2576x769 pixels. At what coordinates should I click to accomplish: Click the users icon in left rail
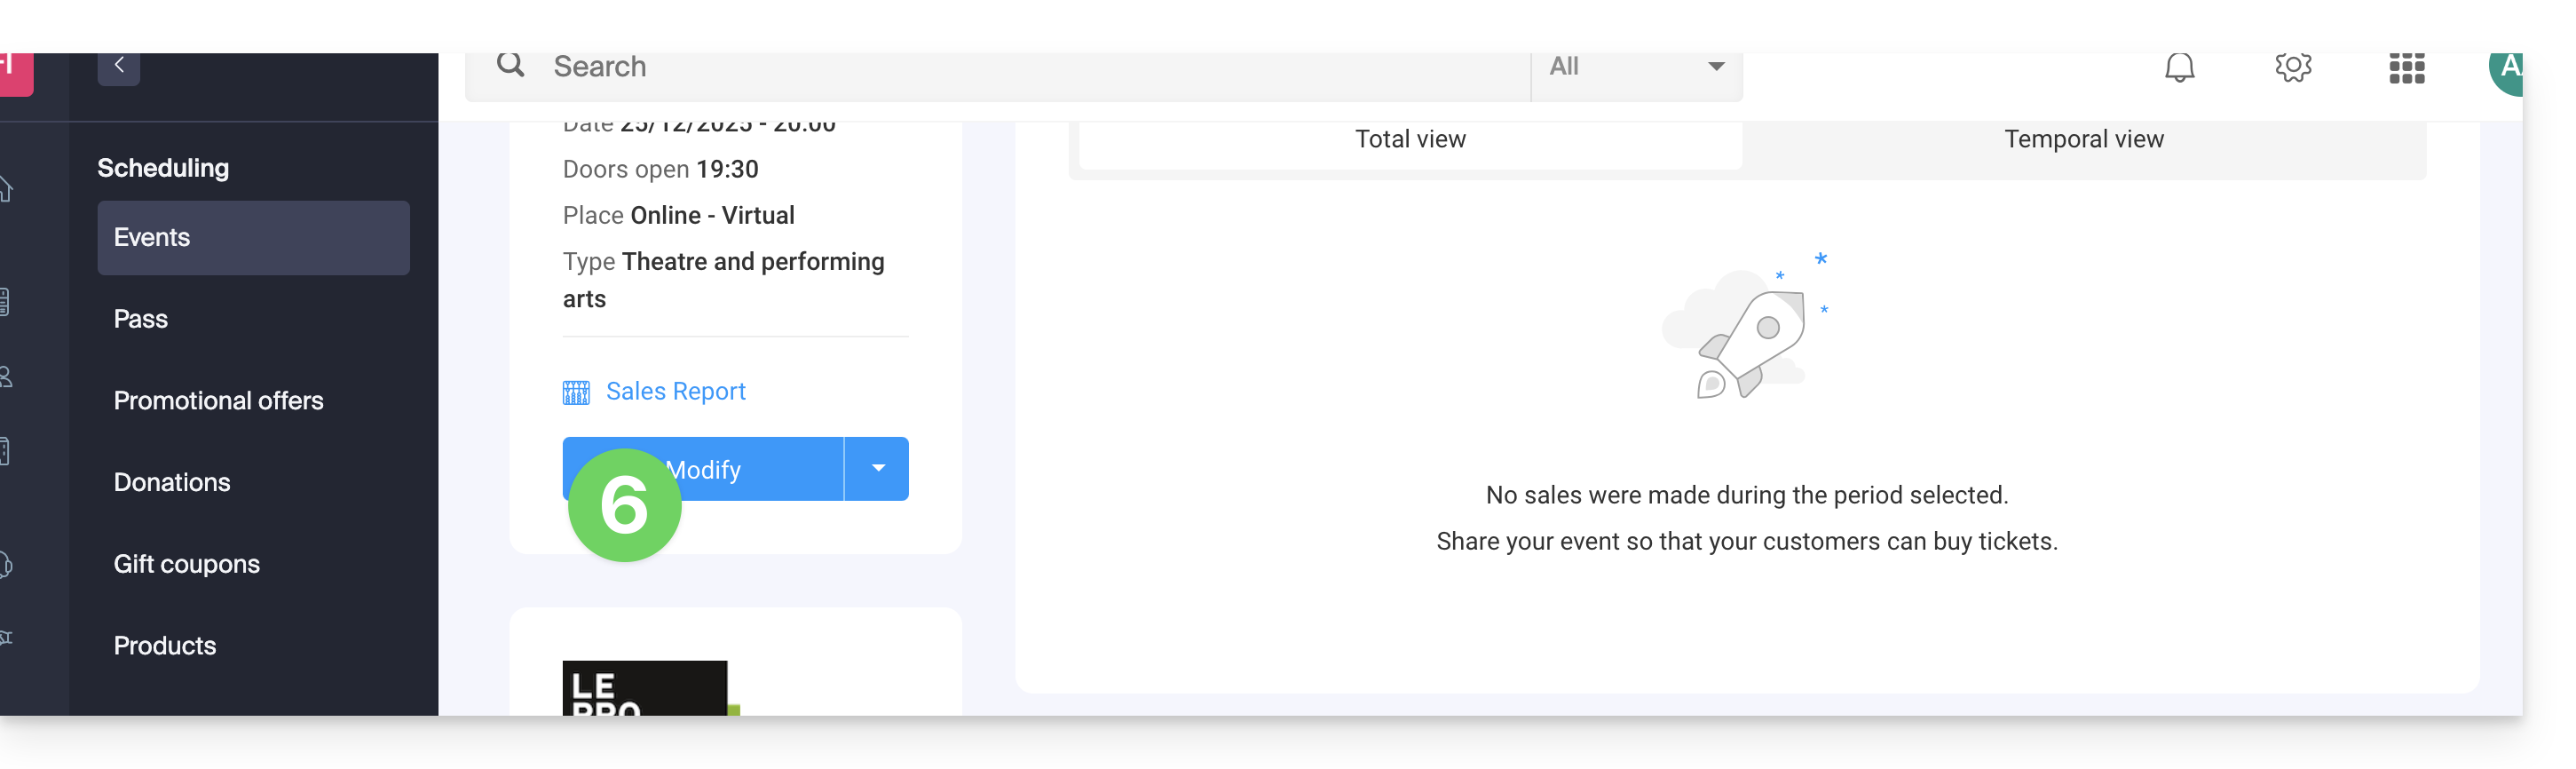(6, 377)
